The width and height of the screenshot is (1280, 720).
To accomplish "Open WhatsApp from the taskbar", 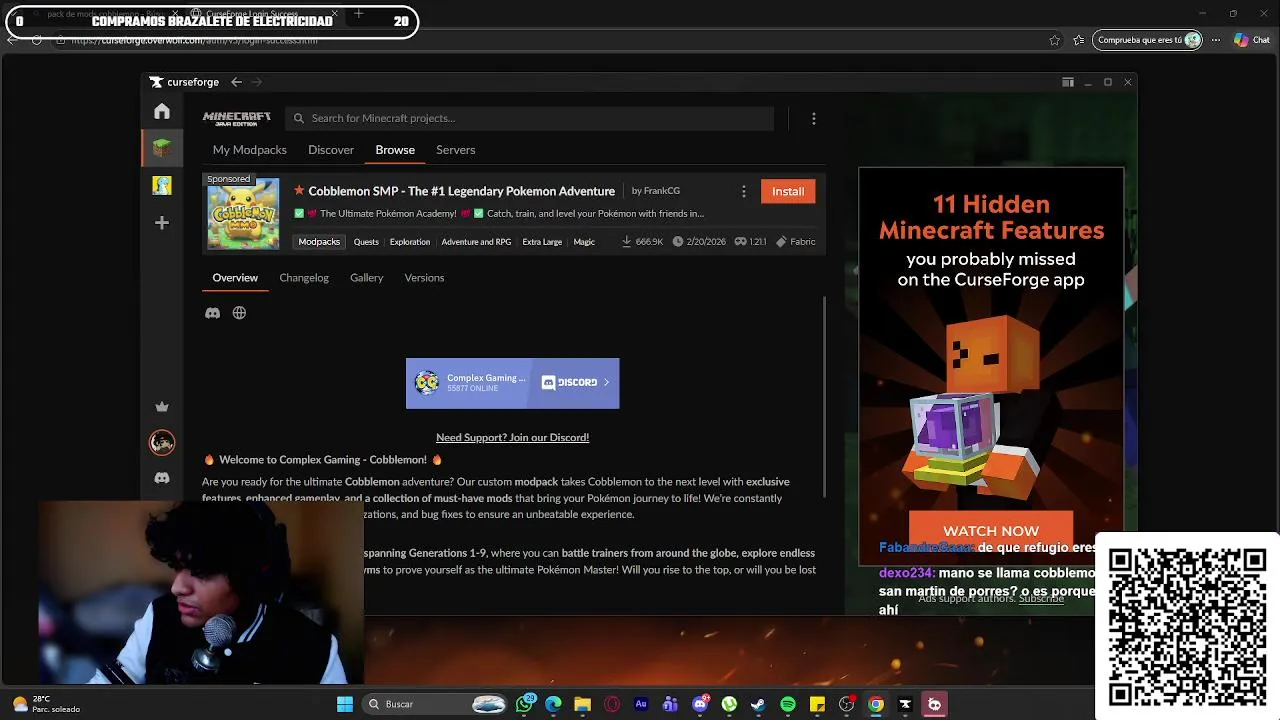I will [525, 704].
